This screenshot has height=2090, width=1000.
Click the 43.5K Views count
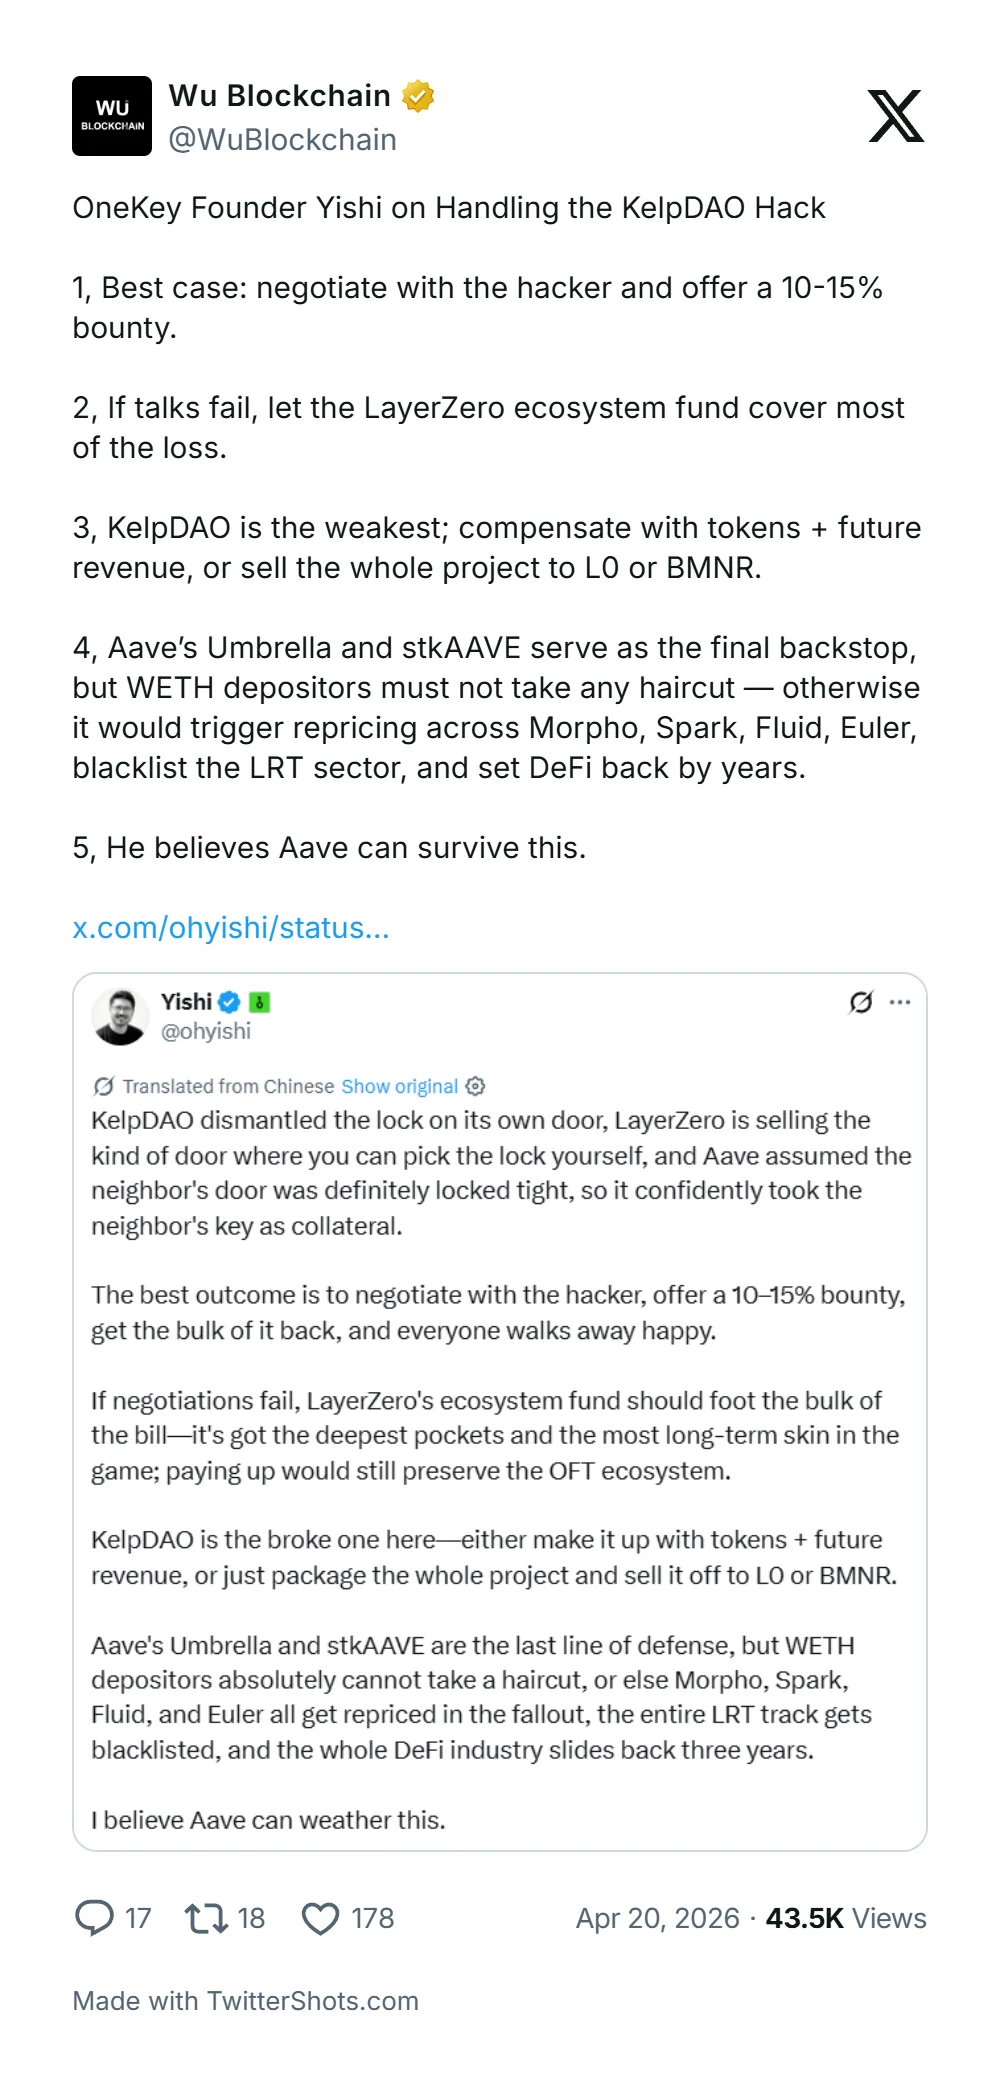[x=844, y=1918]
